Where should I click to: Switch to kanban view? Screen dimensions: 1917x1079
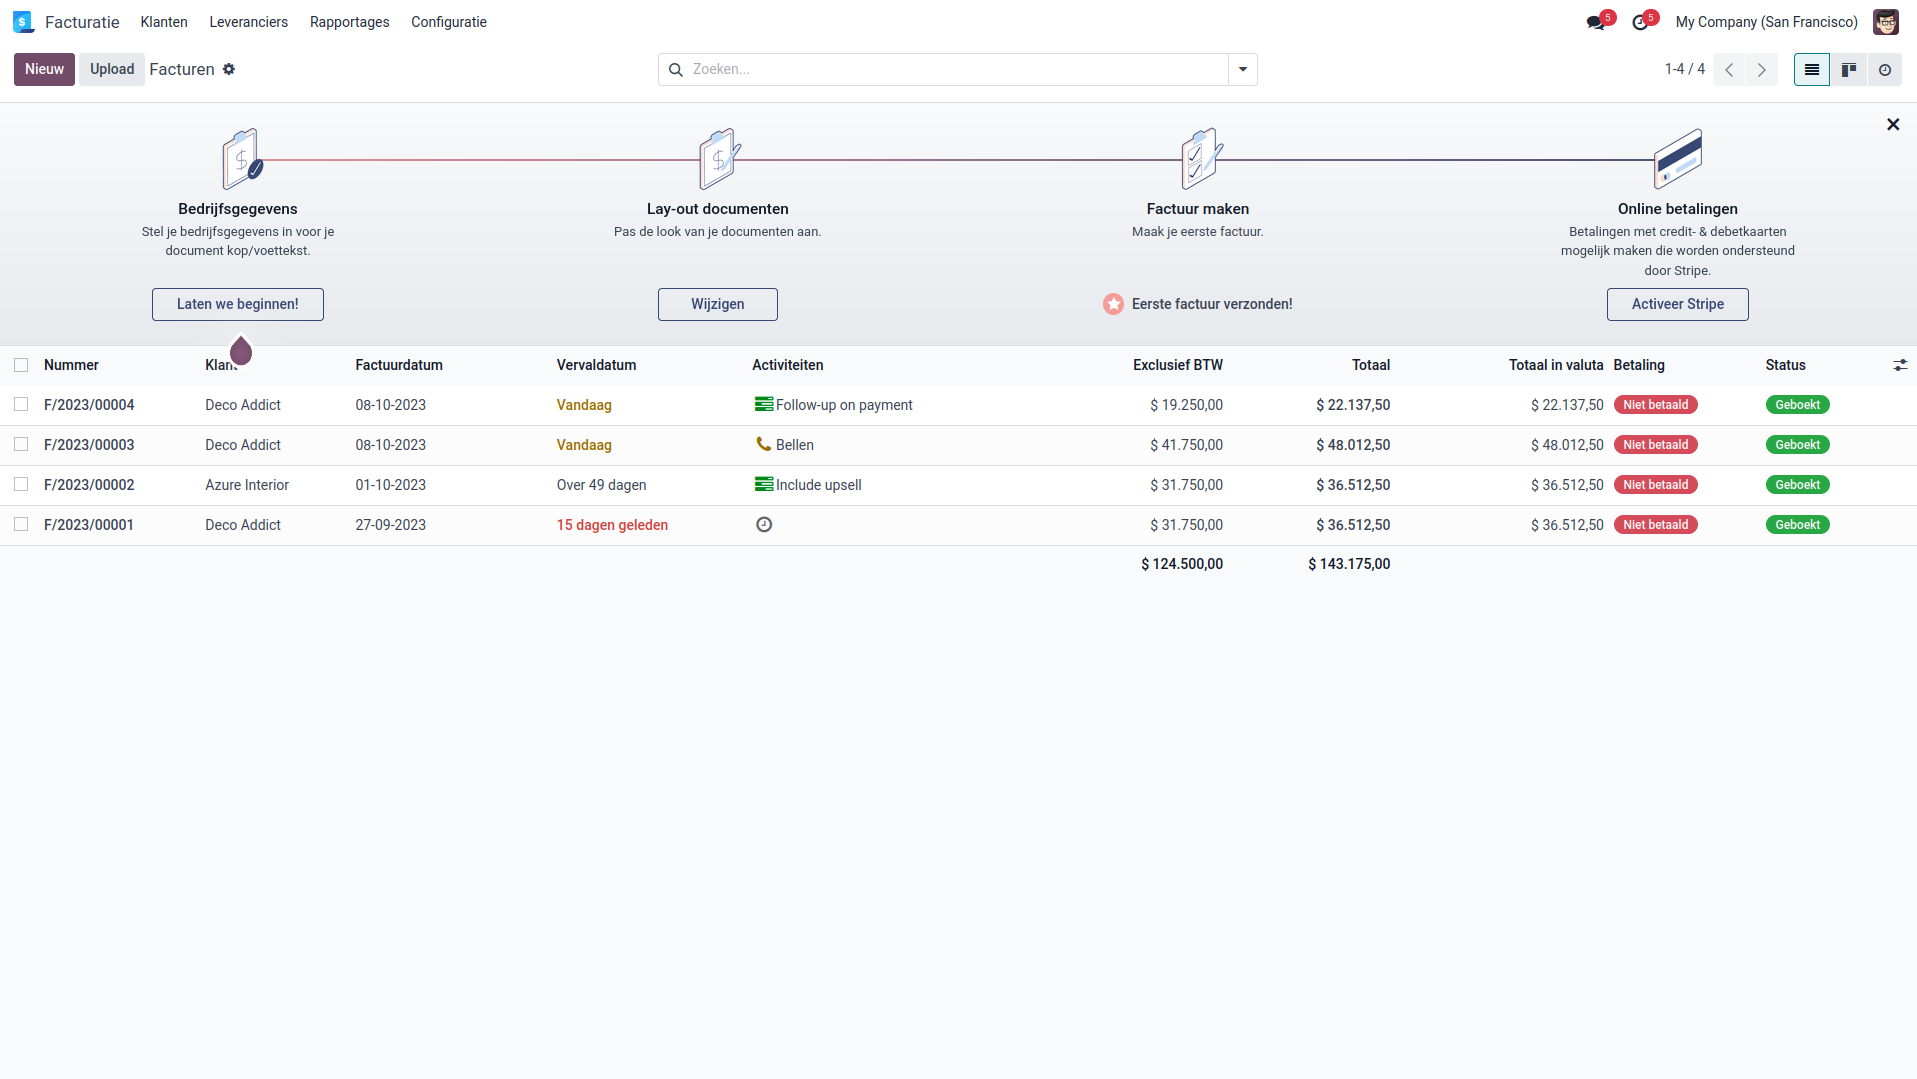[x=1848, y=70]
